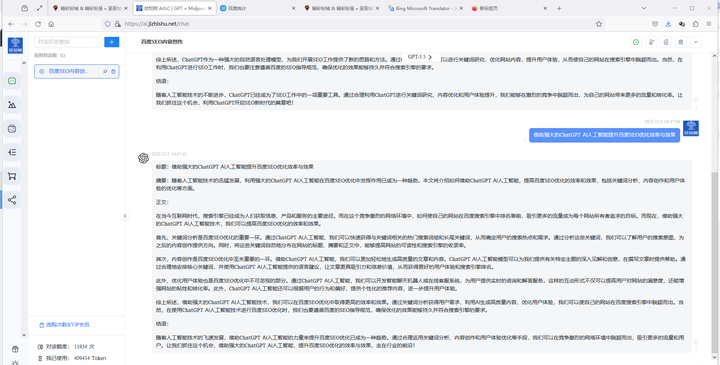Viewport: 720px width, 365px height.
Task: Click the user avatar beside sent message
Action: coord(691,128)
